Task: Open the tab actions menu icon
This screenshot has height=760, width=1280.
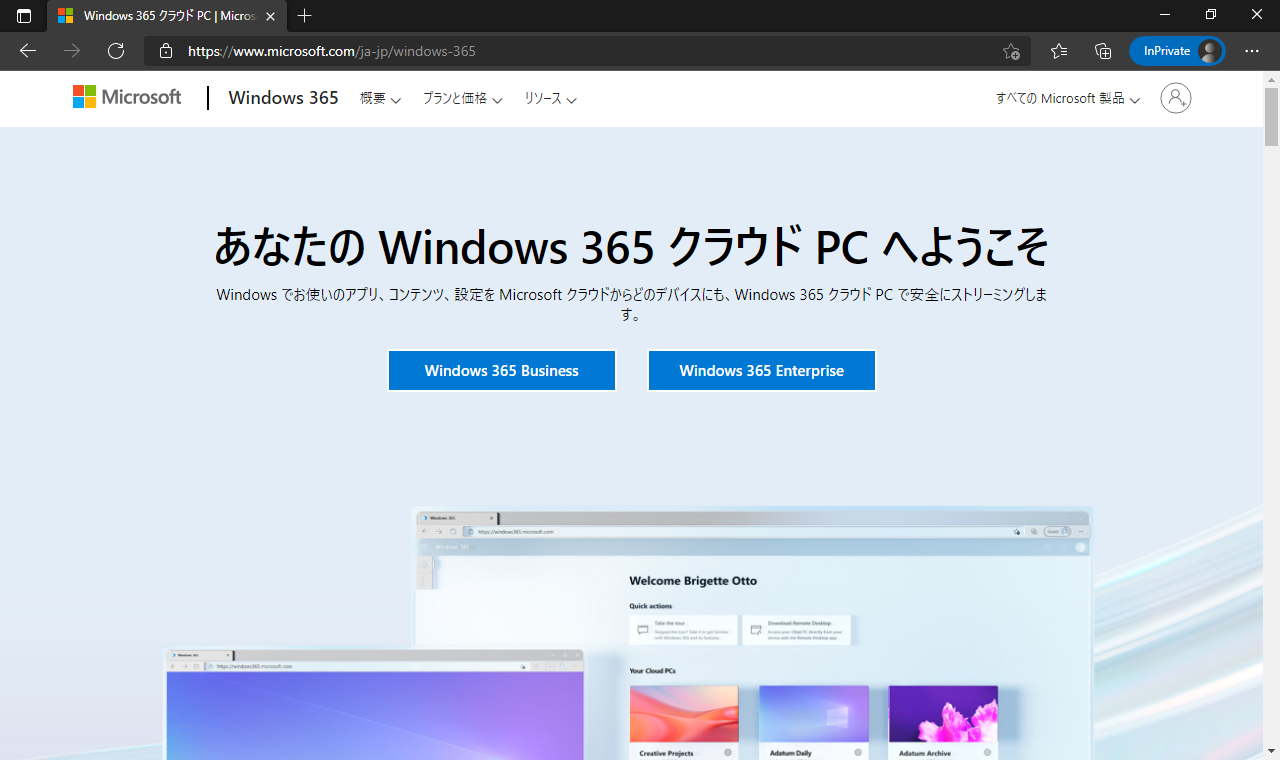Action: 24,16
